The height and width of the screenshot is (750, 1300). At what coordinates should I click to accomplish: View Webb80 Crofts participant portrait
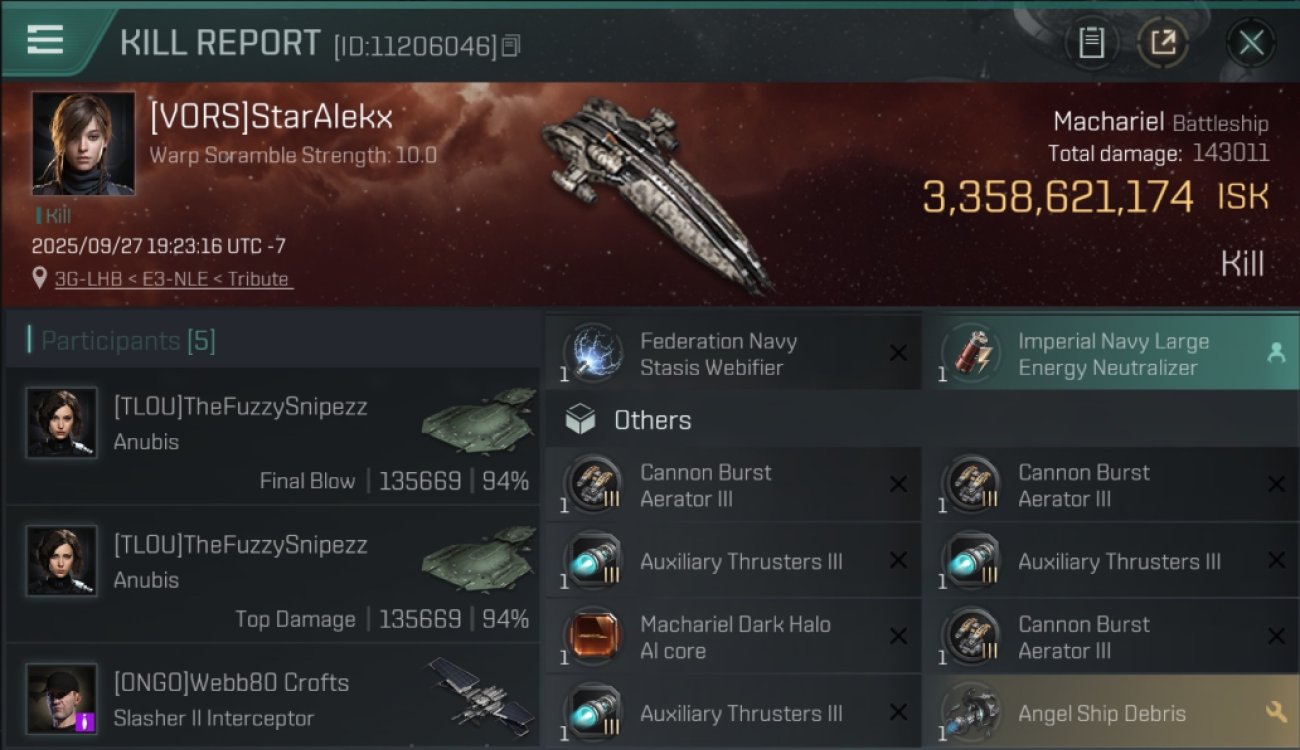pos(62,698)
